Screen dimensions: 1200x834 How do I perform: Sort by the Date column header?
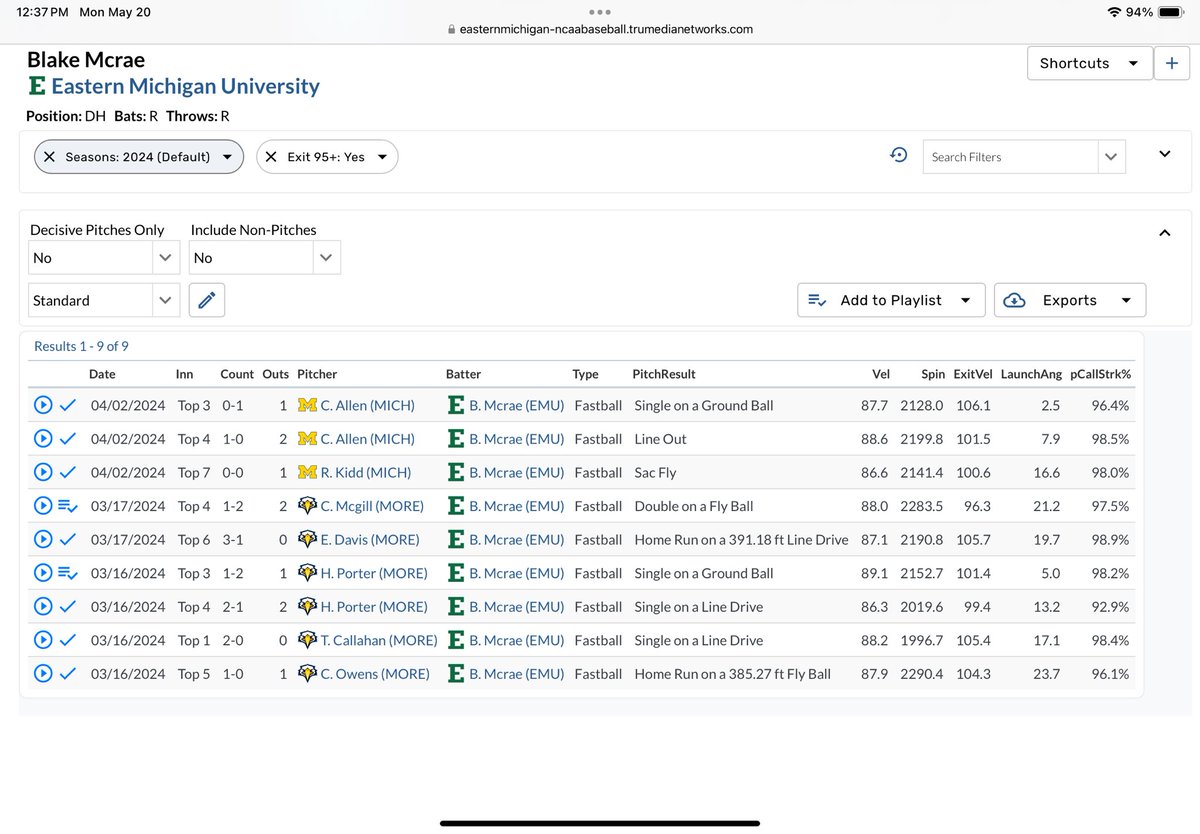tap(102, 374)
